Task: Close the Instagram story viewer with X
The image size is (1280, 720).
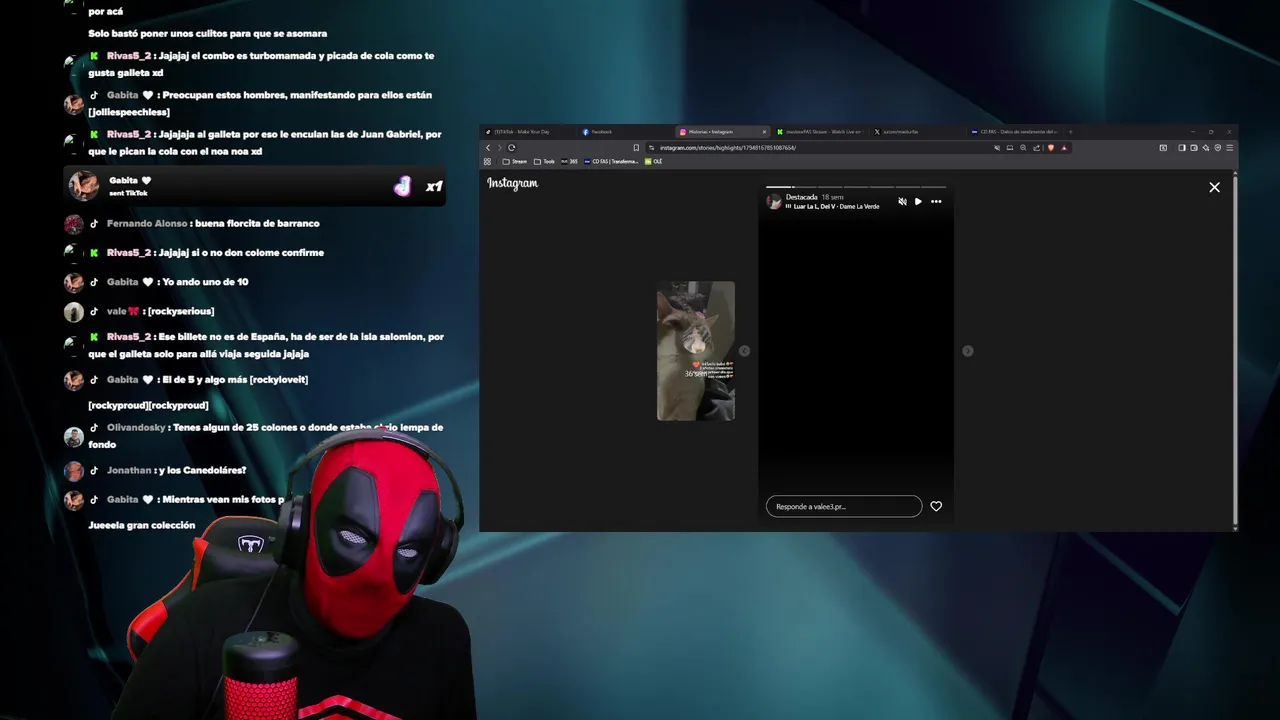Action: pos(1214,187)
